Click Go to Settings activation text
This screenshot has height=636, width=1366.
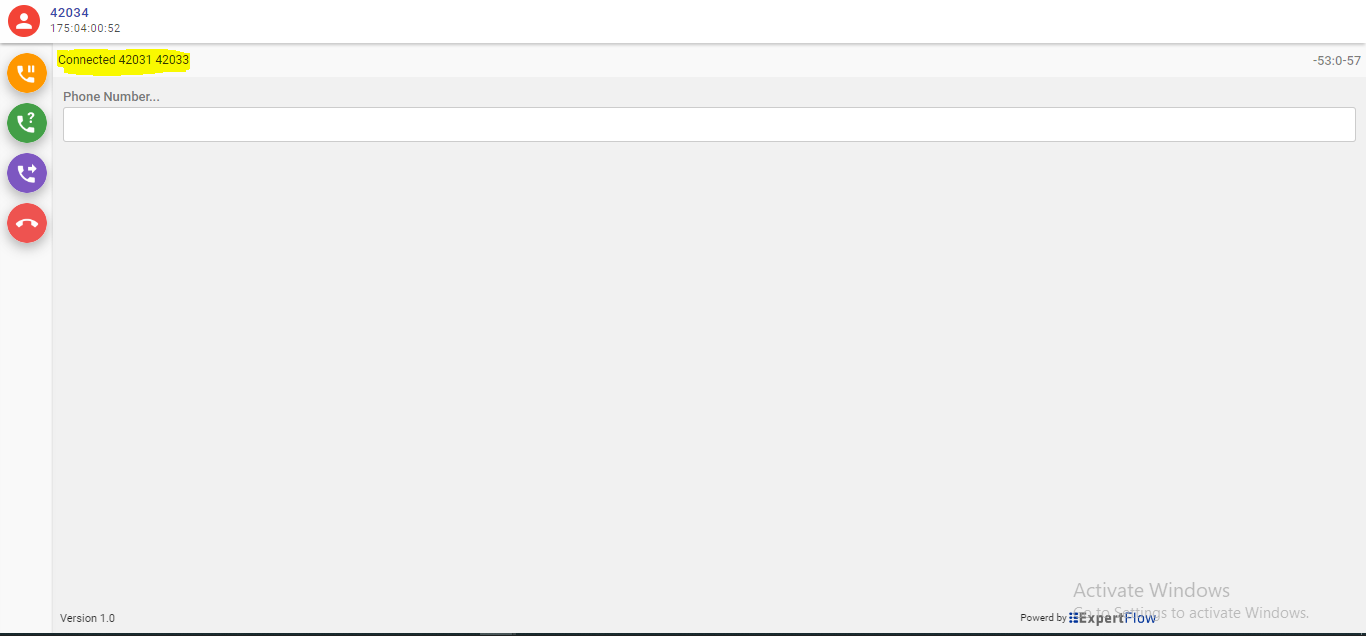(x=1191, y=613)
